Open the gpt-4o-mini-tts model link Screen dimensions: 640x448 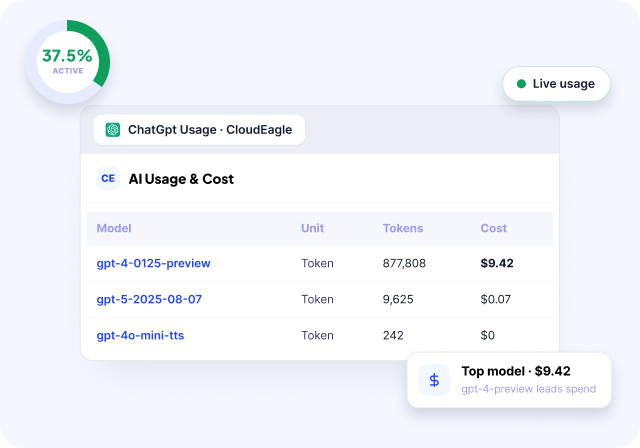tap(140, 335)
